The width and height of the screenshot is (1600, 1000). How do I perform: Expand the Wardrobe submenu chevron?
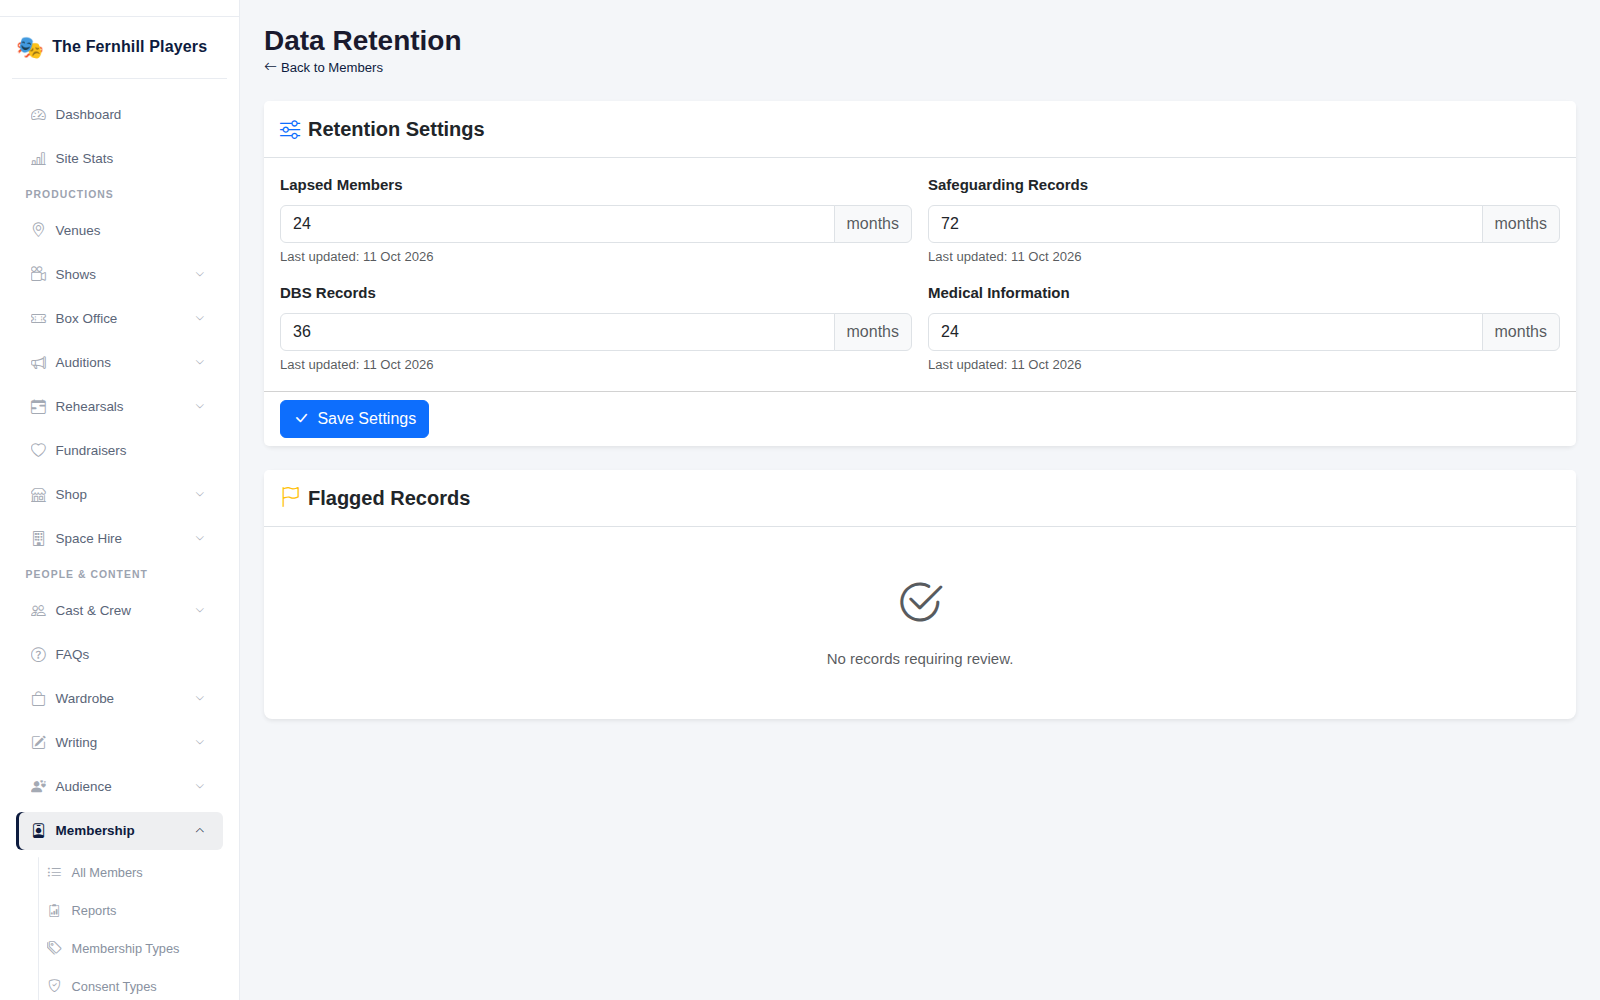tap(200, 699)
